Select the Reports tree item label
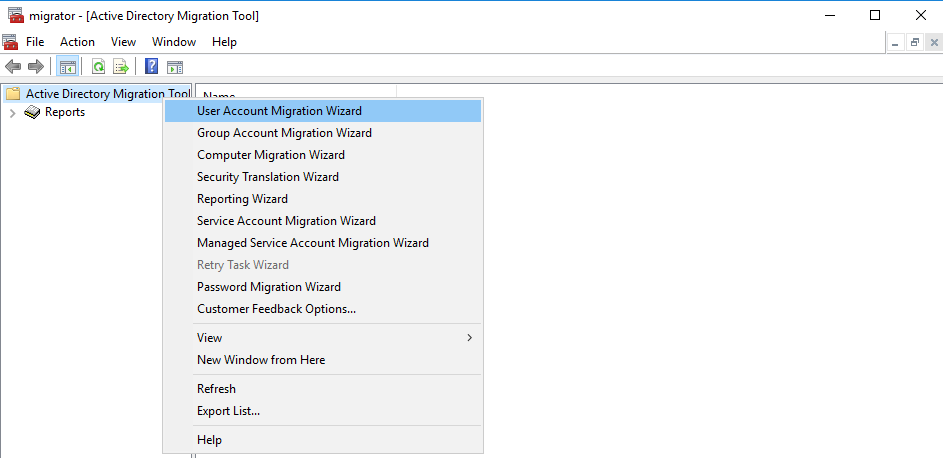The height and width of the screenshot is (458, 943). pyautogui.click(x=65, y=112)
